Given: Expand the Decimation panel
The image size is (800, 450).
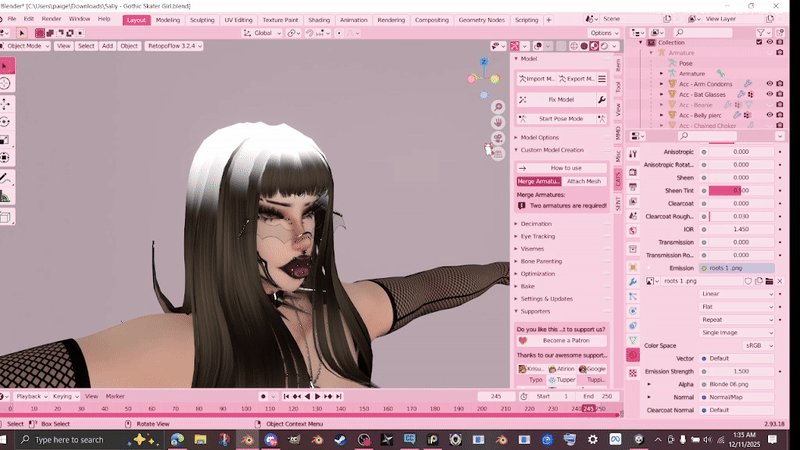Looking at the screenshot, I should coord(536,224).
